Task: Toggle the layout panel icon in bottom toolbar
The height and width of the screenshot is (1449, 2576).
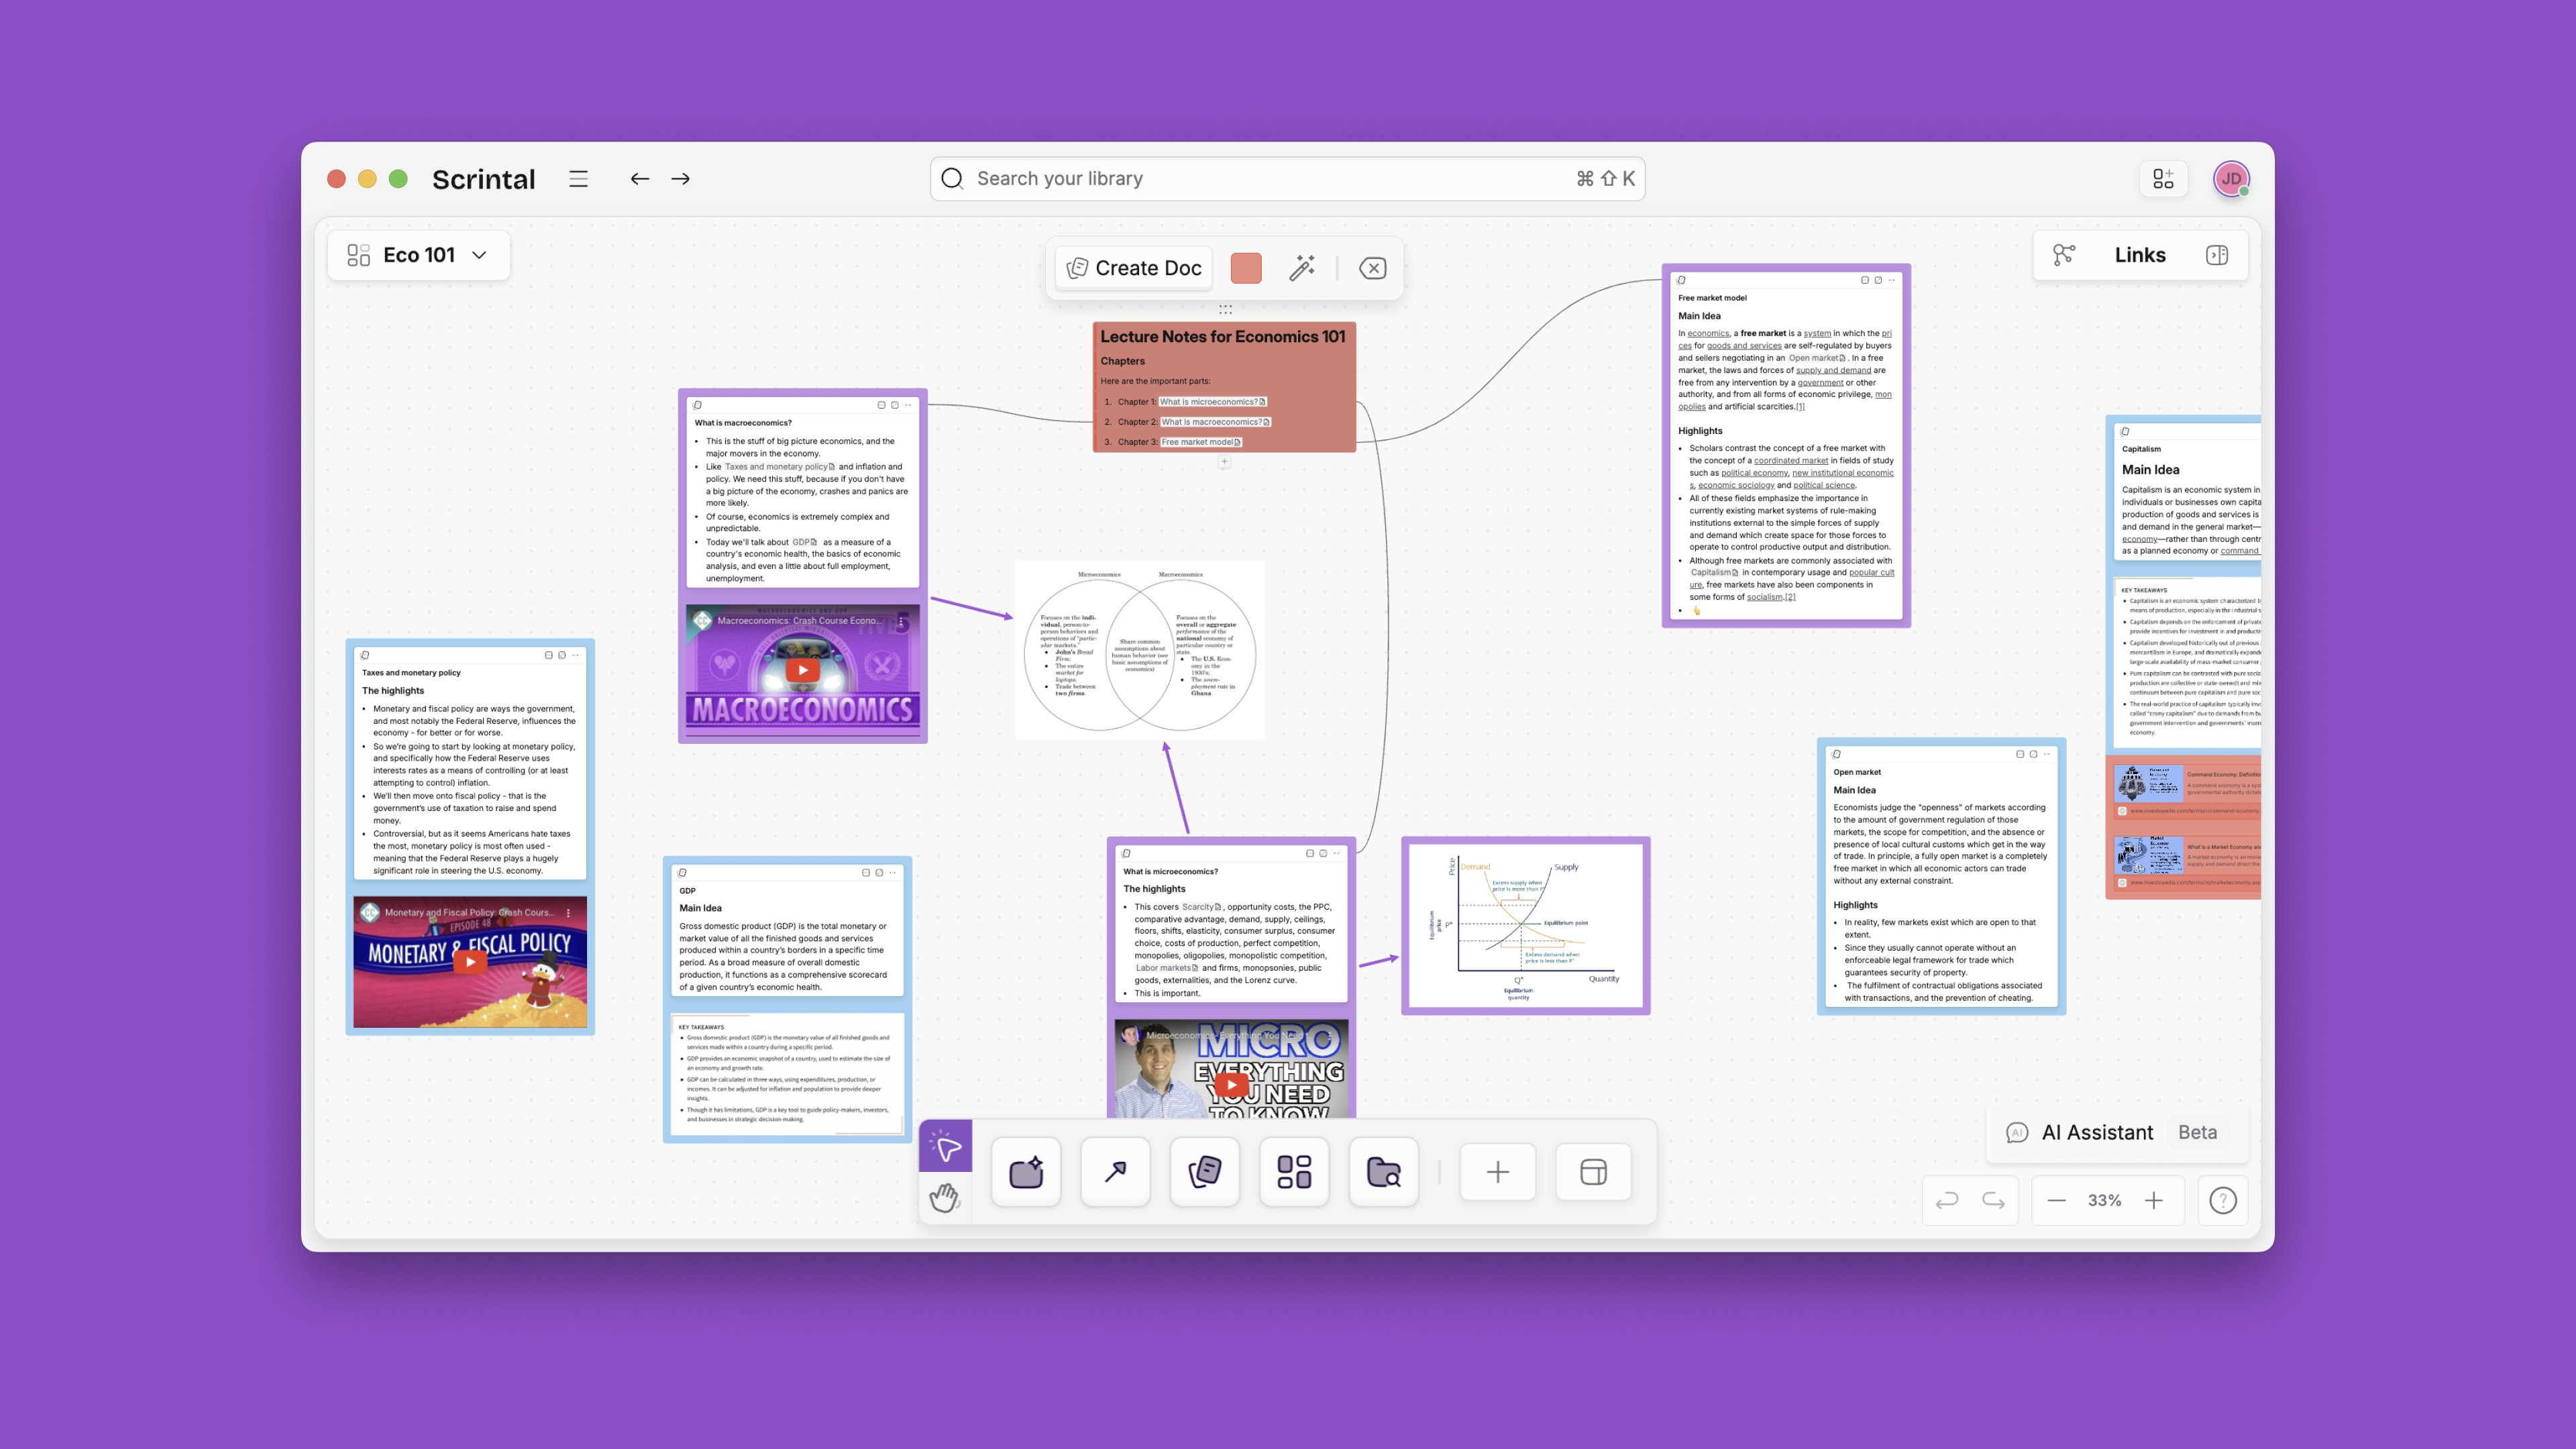Action: click(1593, 1172)
